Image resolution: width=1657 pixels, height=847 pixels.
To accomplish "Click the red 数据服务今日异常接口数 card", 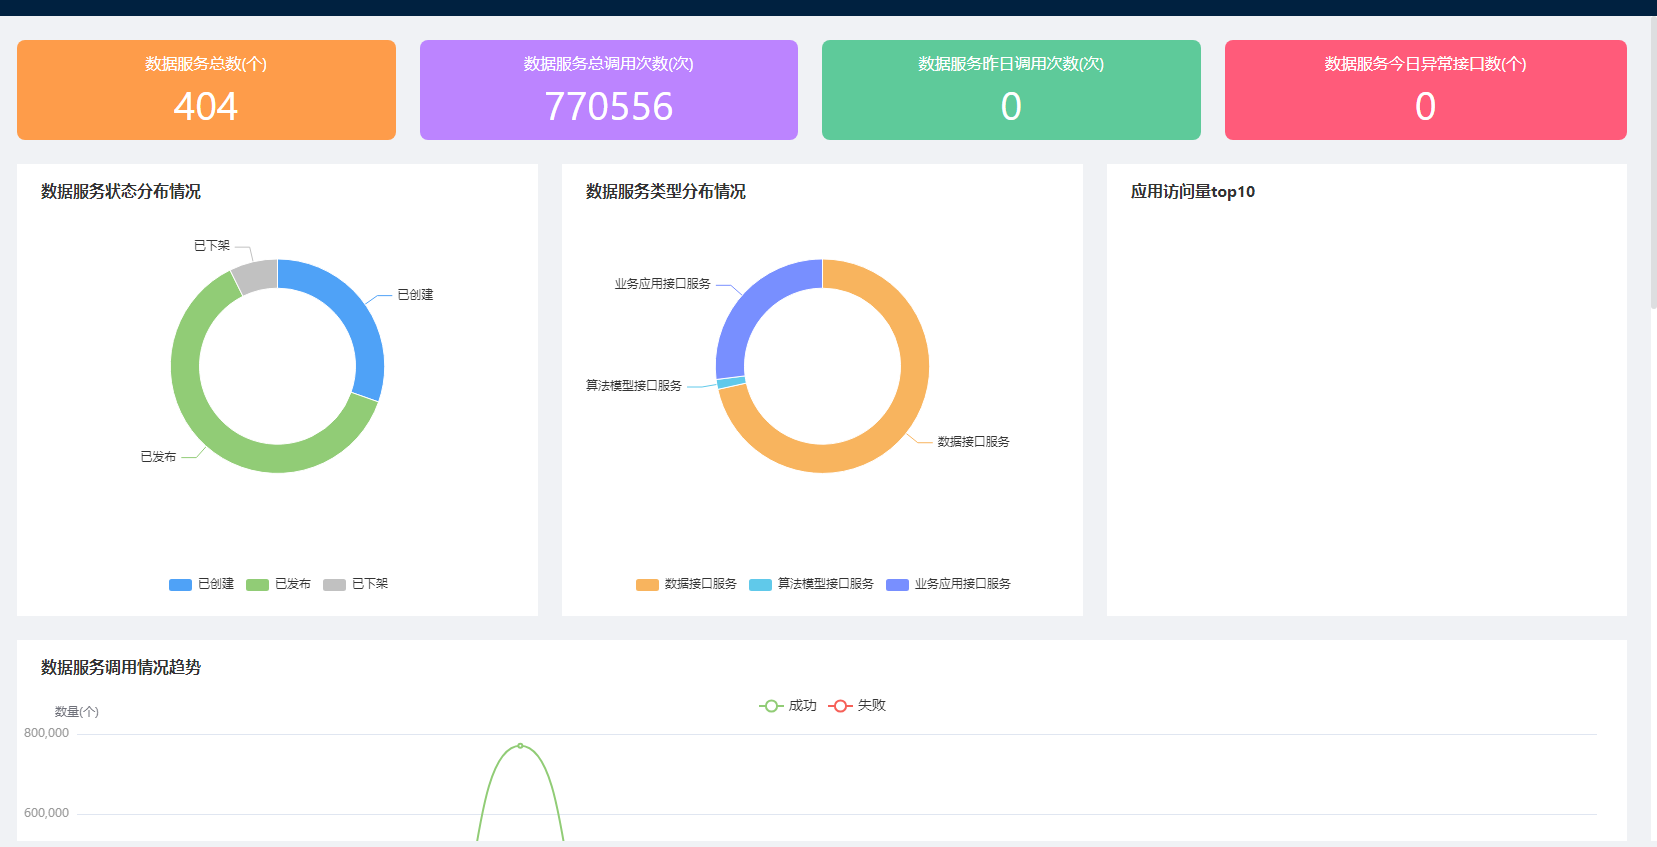I will [x=1425, y=90].
